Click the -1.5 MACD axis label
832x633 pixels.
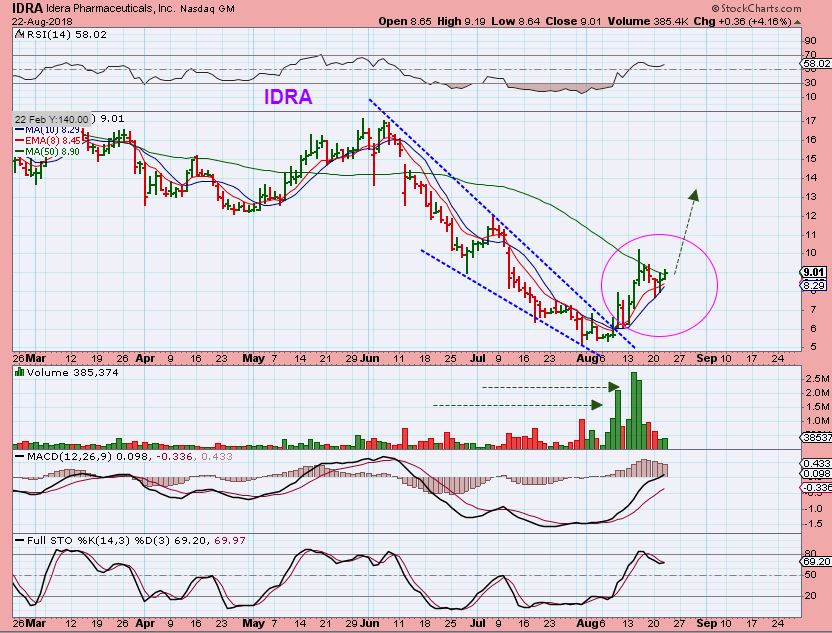pos(815,524)
